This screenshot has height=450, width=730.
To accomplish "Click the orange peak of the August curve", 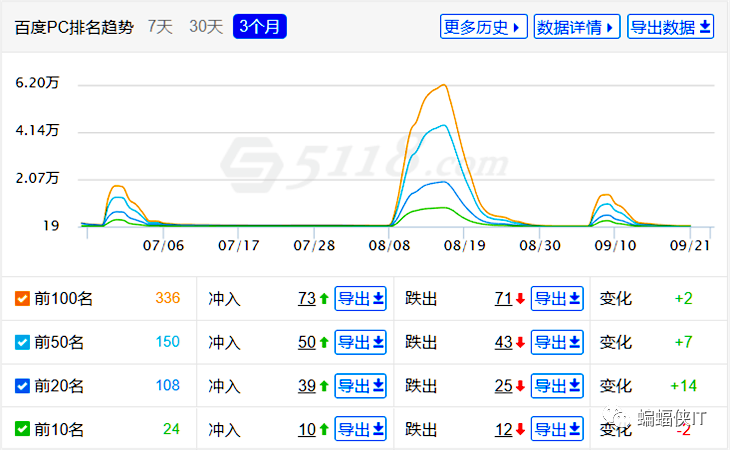I will pyautogui.click(x=444, y=85).
